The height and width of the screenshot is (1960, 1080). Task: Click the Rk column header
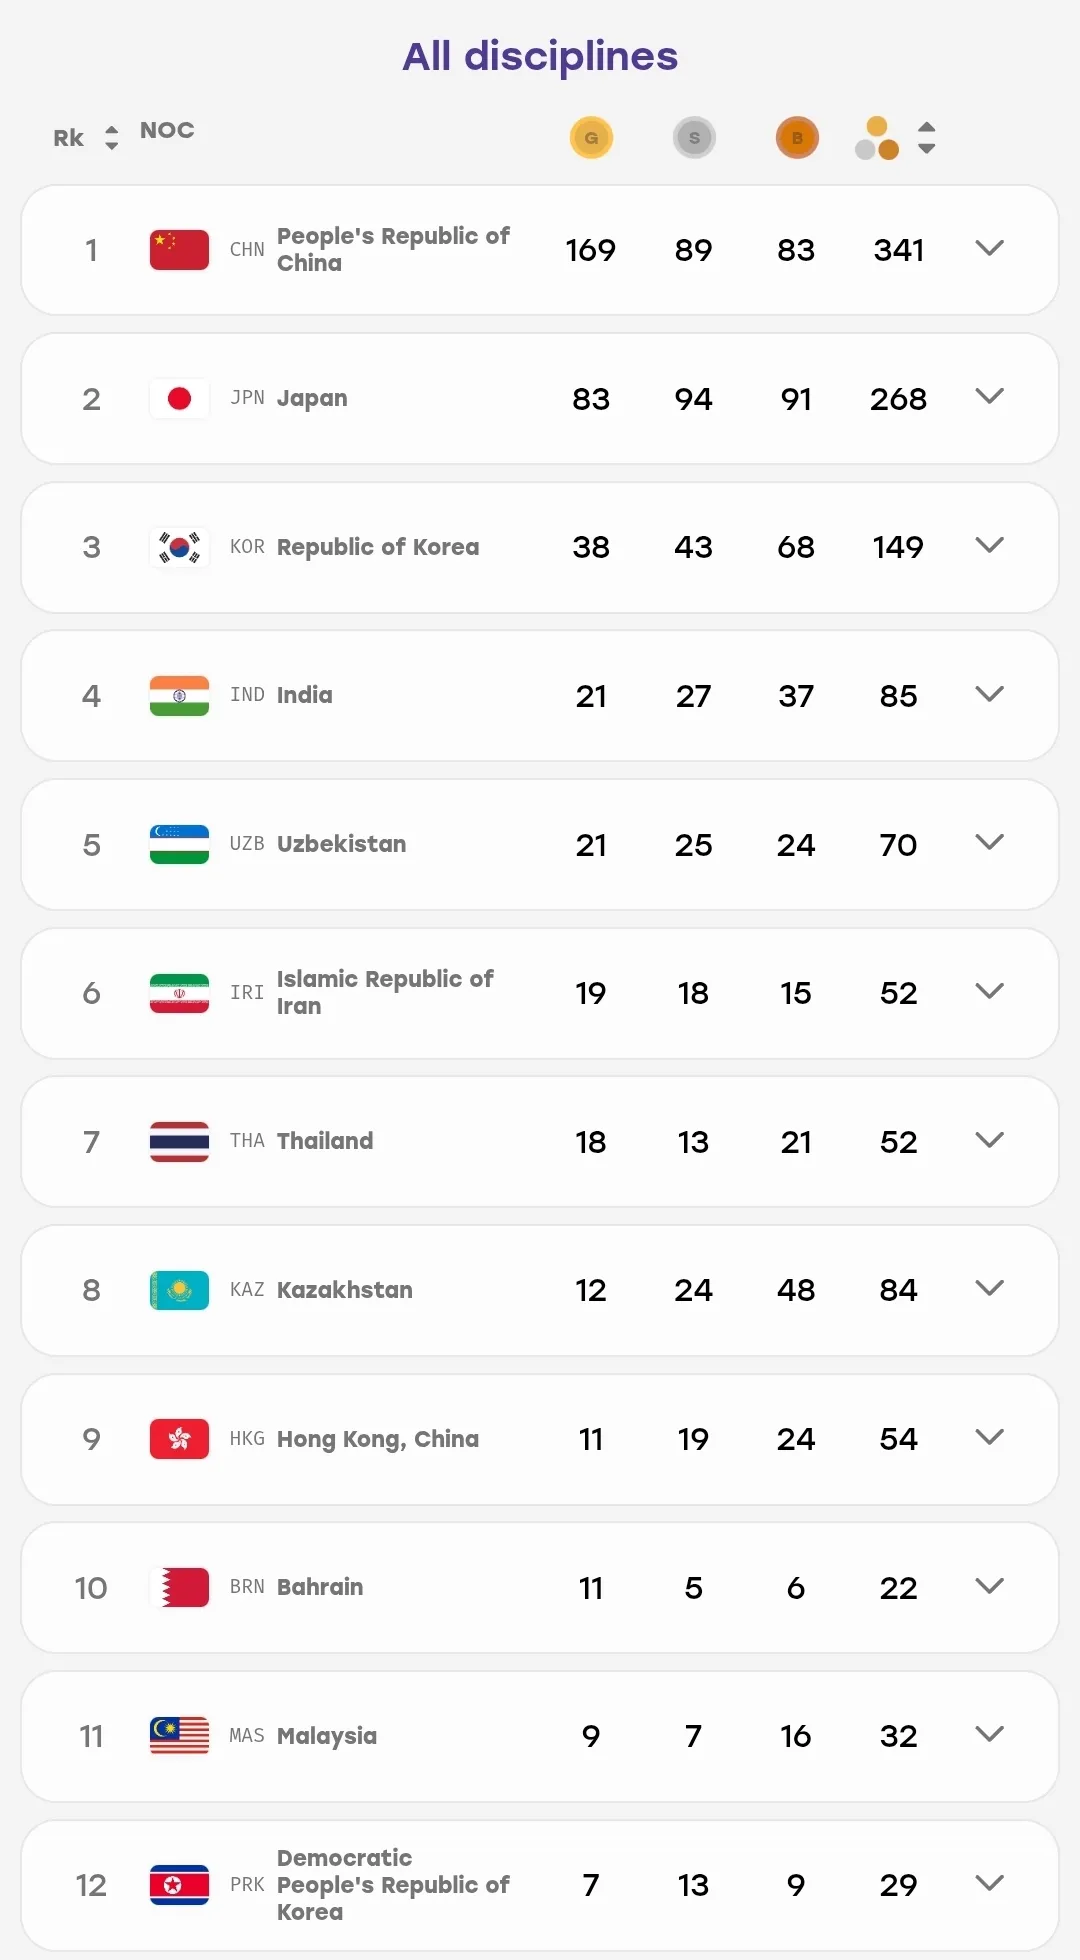click(x=68, y=138)
